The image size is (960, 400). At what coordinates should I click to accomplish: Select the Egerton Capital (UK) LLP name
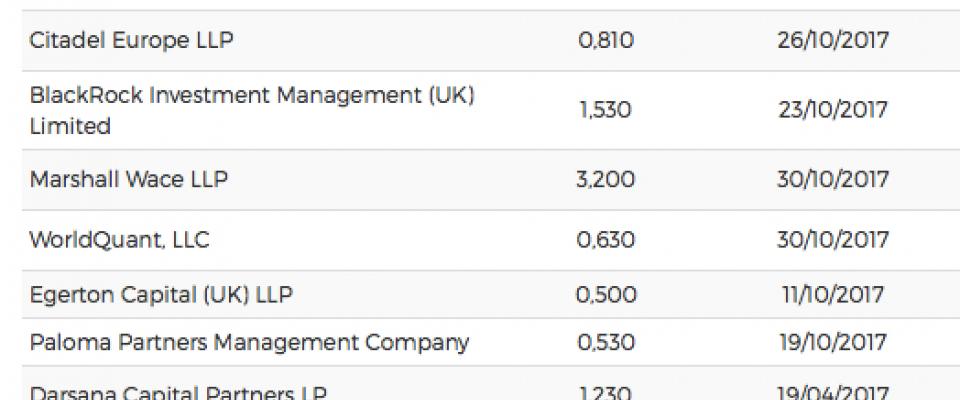[161, 295]
